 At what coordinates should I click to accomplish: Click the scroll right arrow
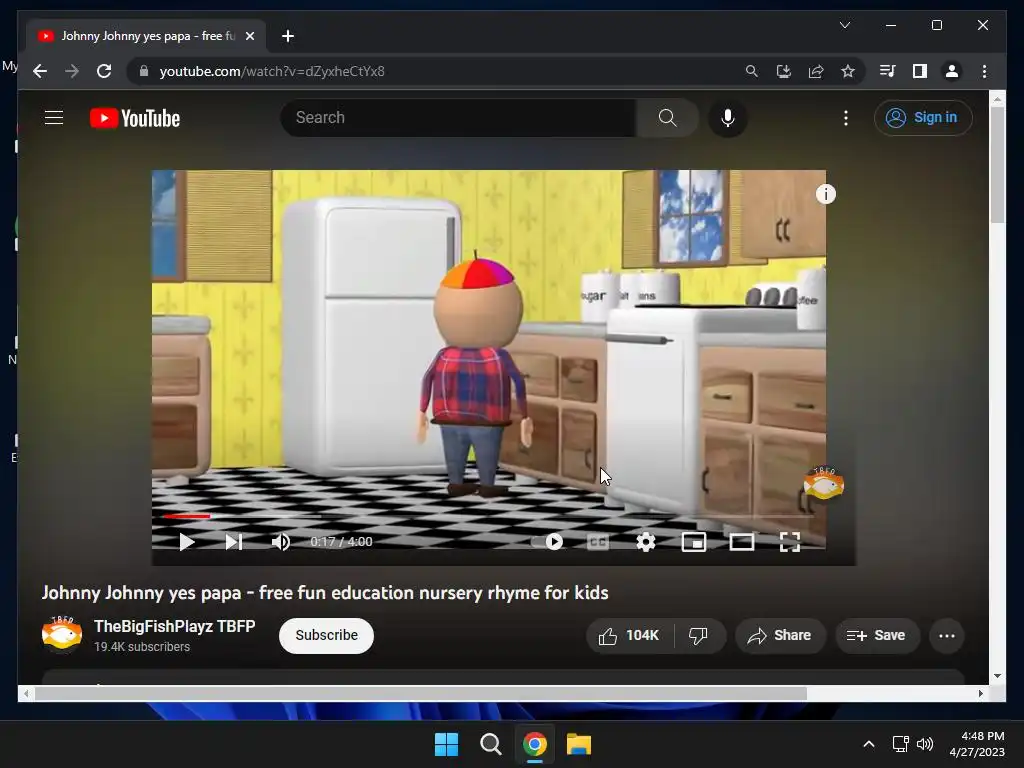click(x=980, y=694)
